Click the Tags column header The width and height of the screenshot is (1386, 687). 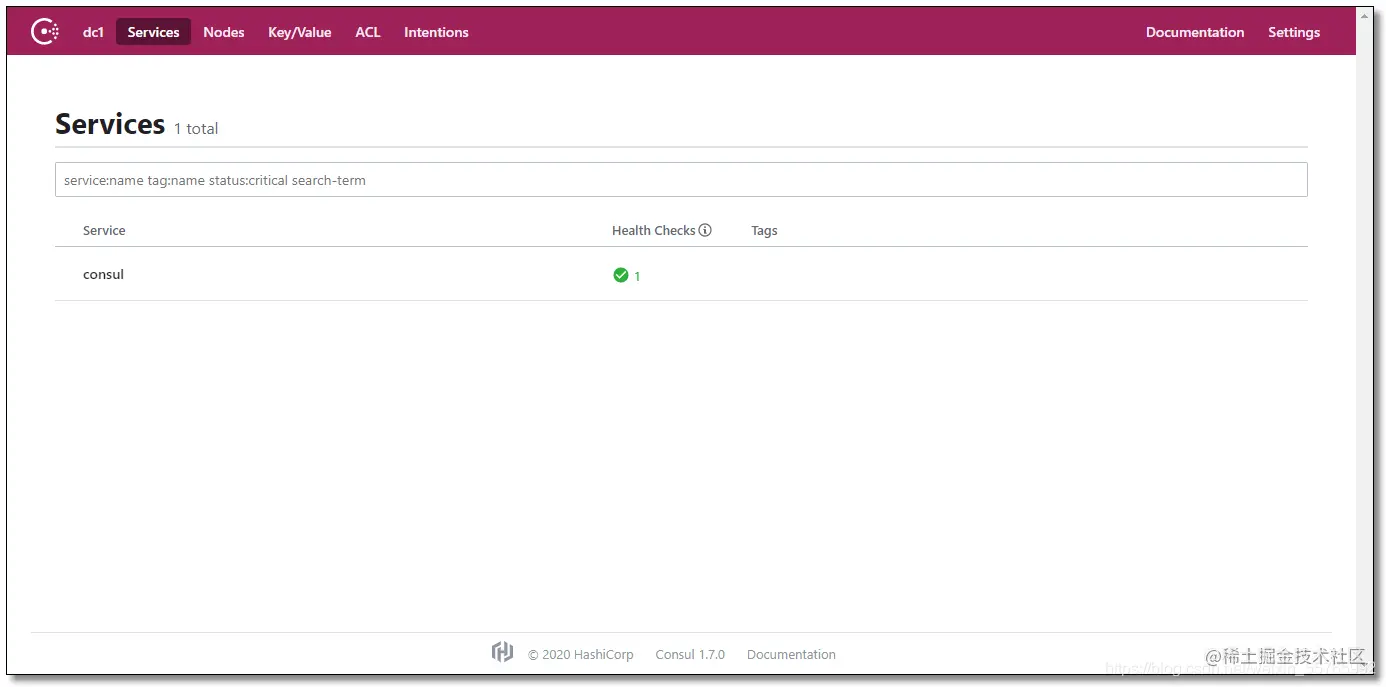764,230
